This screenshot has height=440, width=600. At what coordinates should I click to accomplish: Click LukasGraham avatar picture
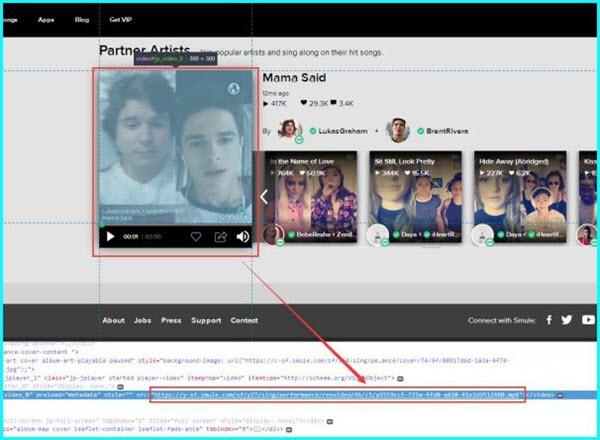(x=290, y=130)
